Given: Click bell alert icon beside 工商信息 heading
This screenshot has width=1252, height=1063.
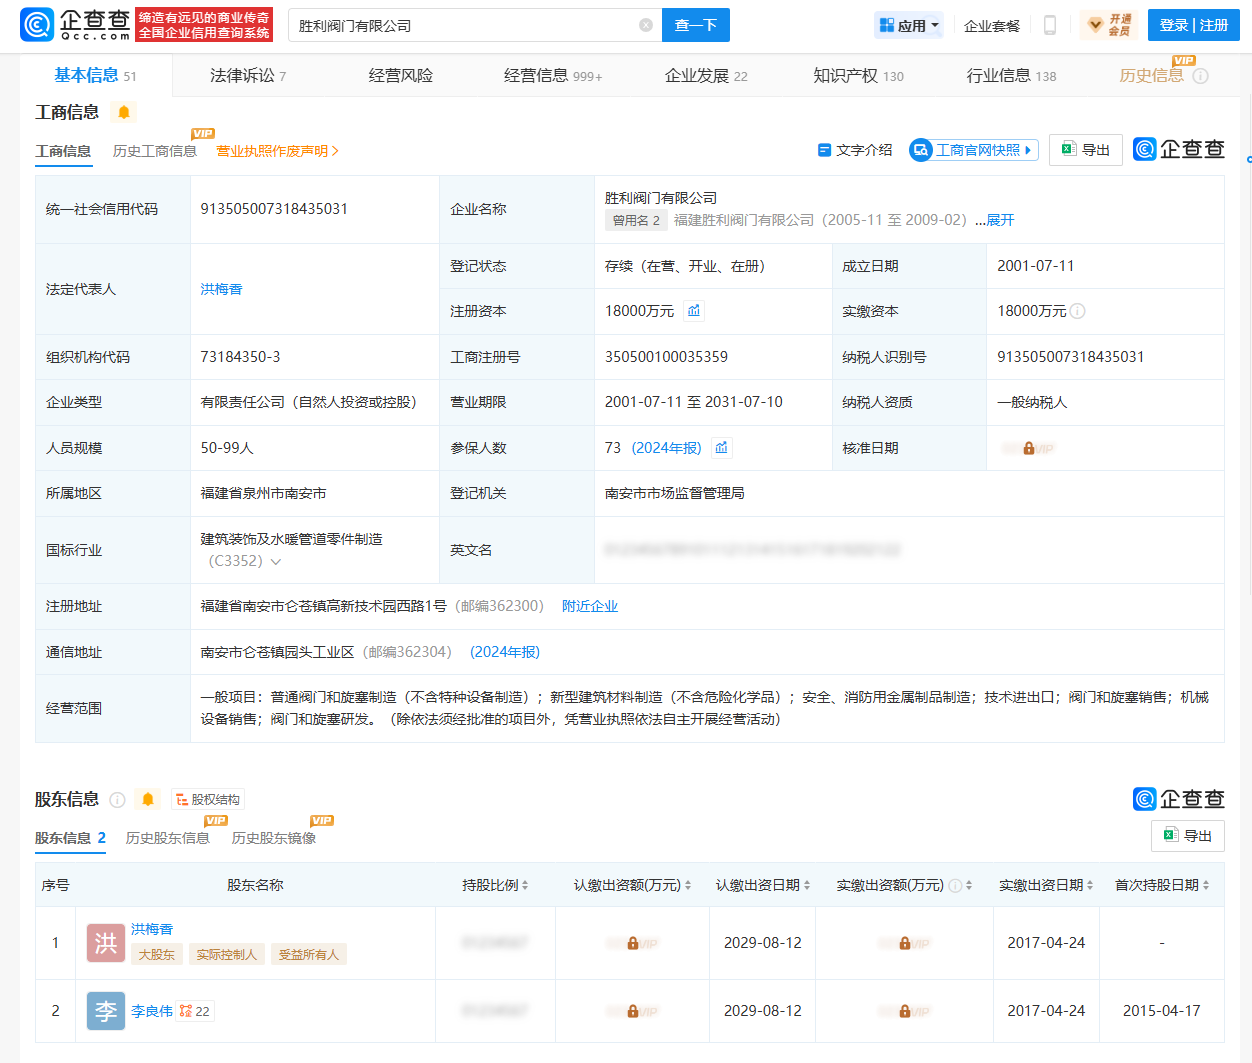Looking at the screenshot, I should pyautogui.click(x=124, y=112).
